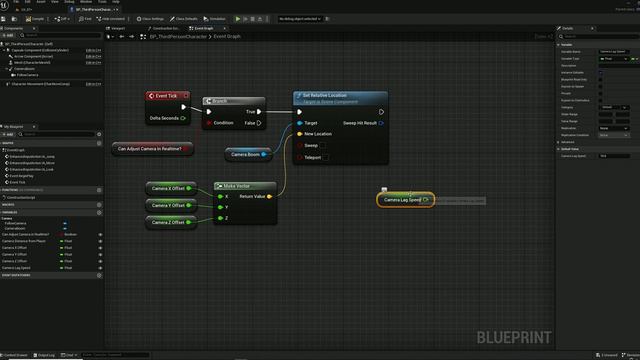Image resolution: width=640 pixels, height=360 pixels.
Task: Click the Stop playback button in the toolbar
Action: (253, 19)
